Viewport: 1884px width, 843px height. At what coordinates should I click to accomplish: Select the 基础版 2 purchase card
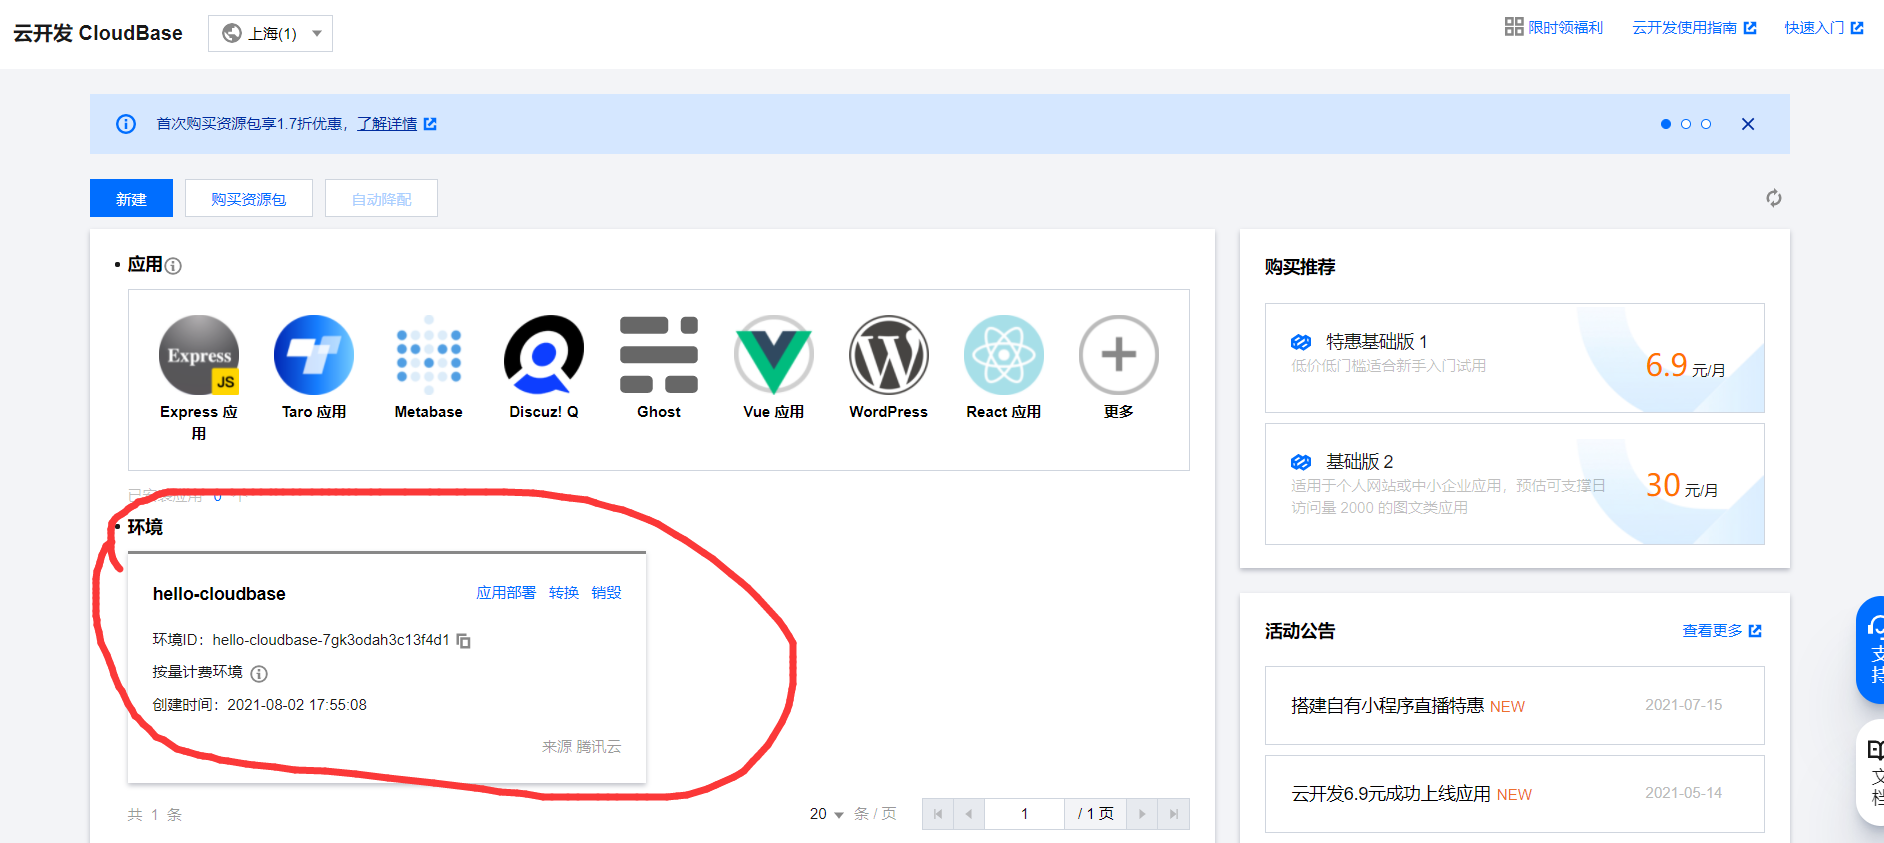pyautogui.click(x=1515, y=484)
